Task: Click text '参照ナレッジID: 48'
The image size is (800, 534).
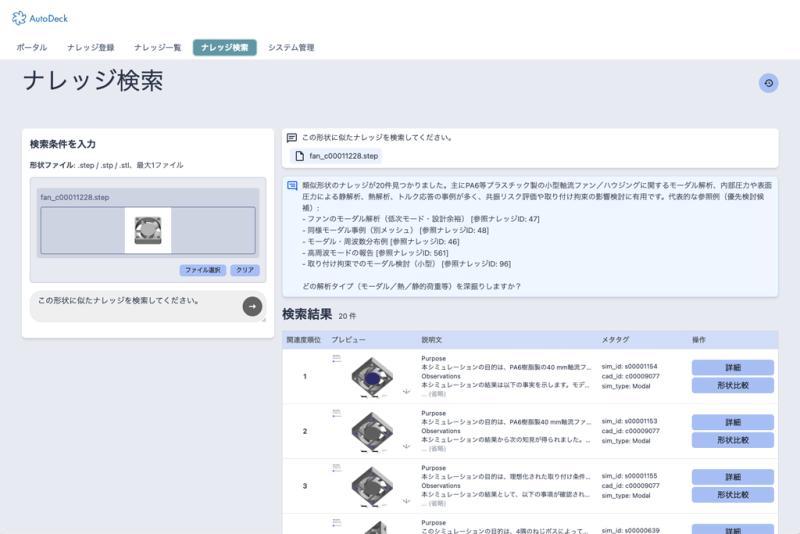Action: pos(455,230)
